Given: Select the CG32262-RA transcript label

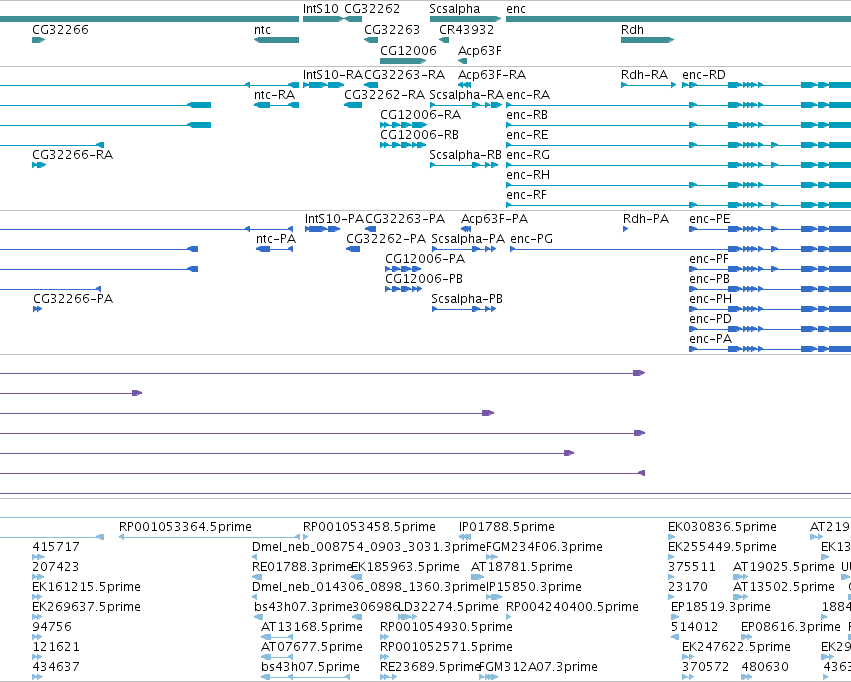Looking at the screenshot, I should 384,94.
